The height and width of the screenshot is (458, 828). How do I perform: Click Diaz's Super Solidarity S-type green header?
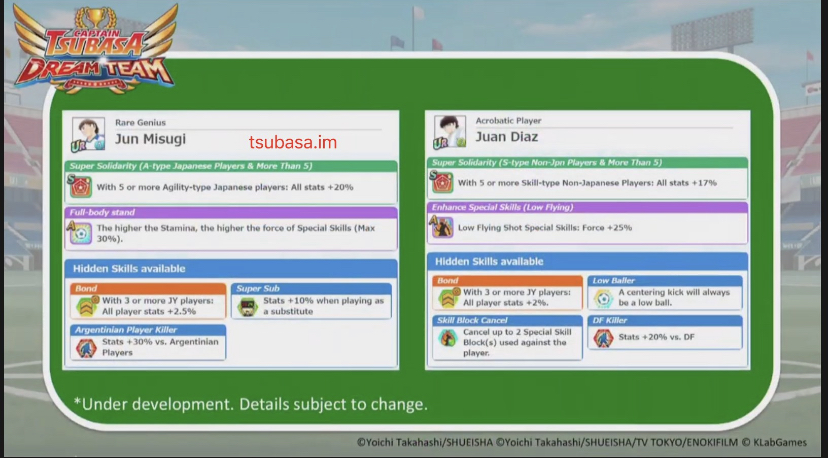click(587, 163)
